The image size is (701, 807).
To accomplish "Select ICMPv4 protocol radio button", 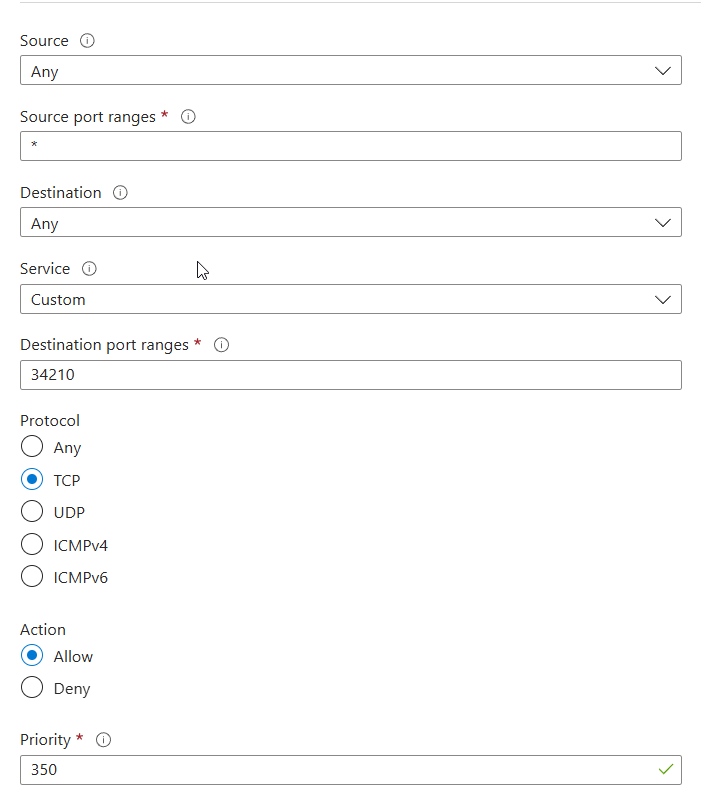I will [32, 545].
